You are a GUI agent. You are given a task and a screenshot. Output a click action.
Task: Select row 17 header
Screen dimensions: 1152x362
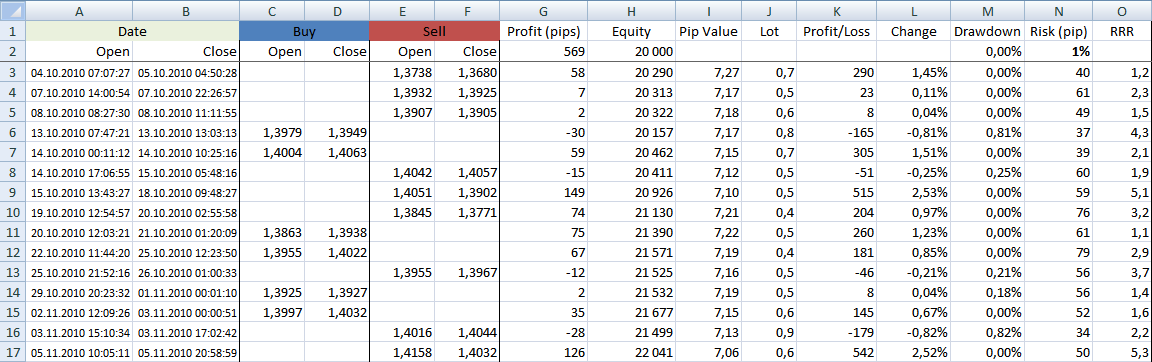pyautogui.click(x=13, y=353)
